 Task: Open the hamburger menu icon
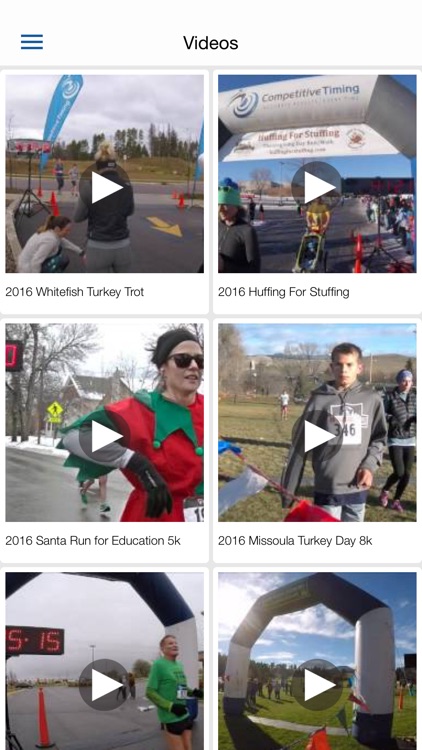click(32, 42)
